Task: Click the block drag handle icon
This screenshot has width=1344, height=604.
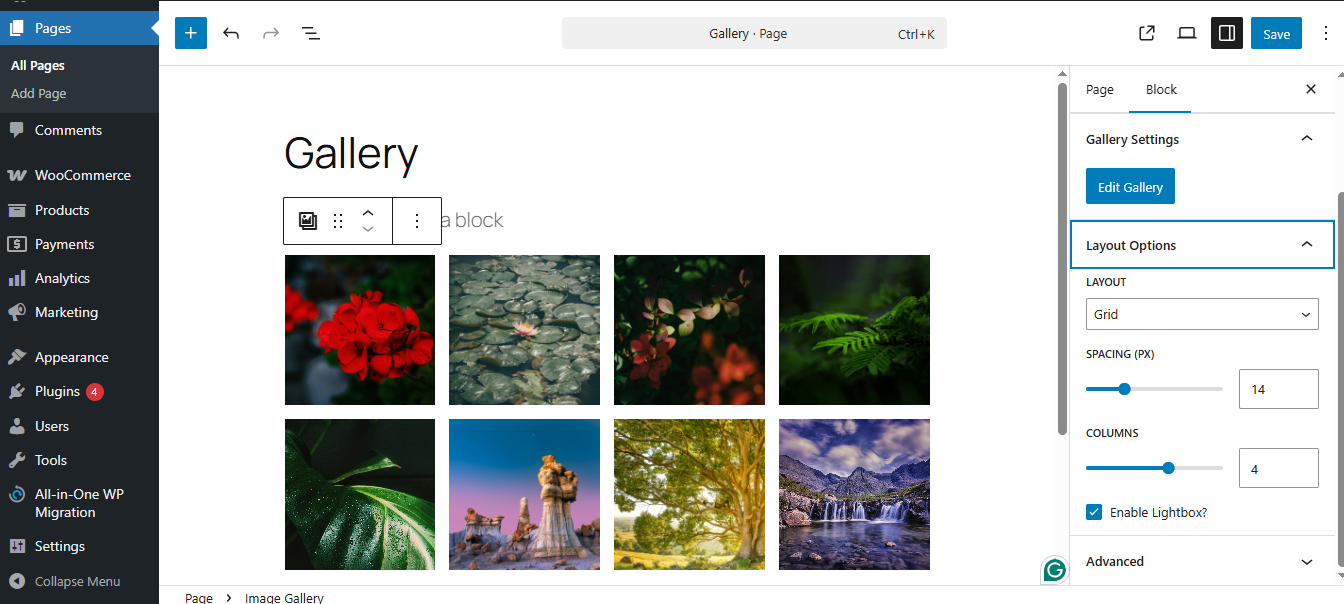Action: pyautogui.click(x=338, y=221)
